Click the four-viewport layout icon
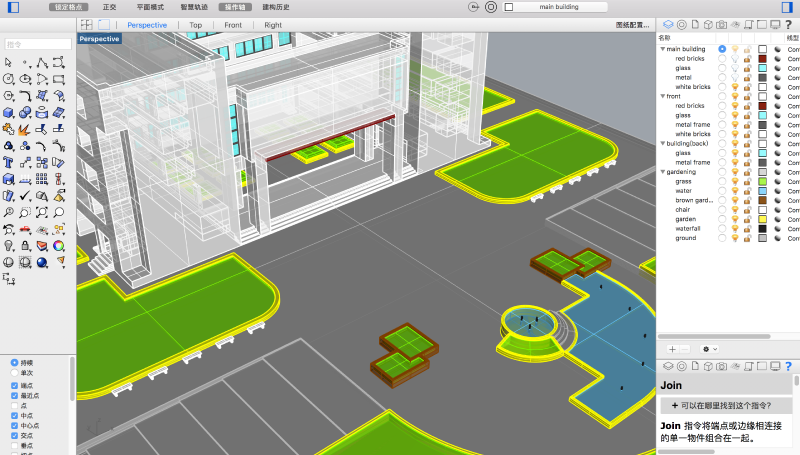Image resolution: width=800 pixels, height=455 pixels. coord(87,24)
